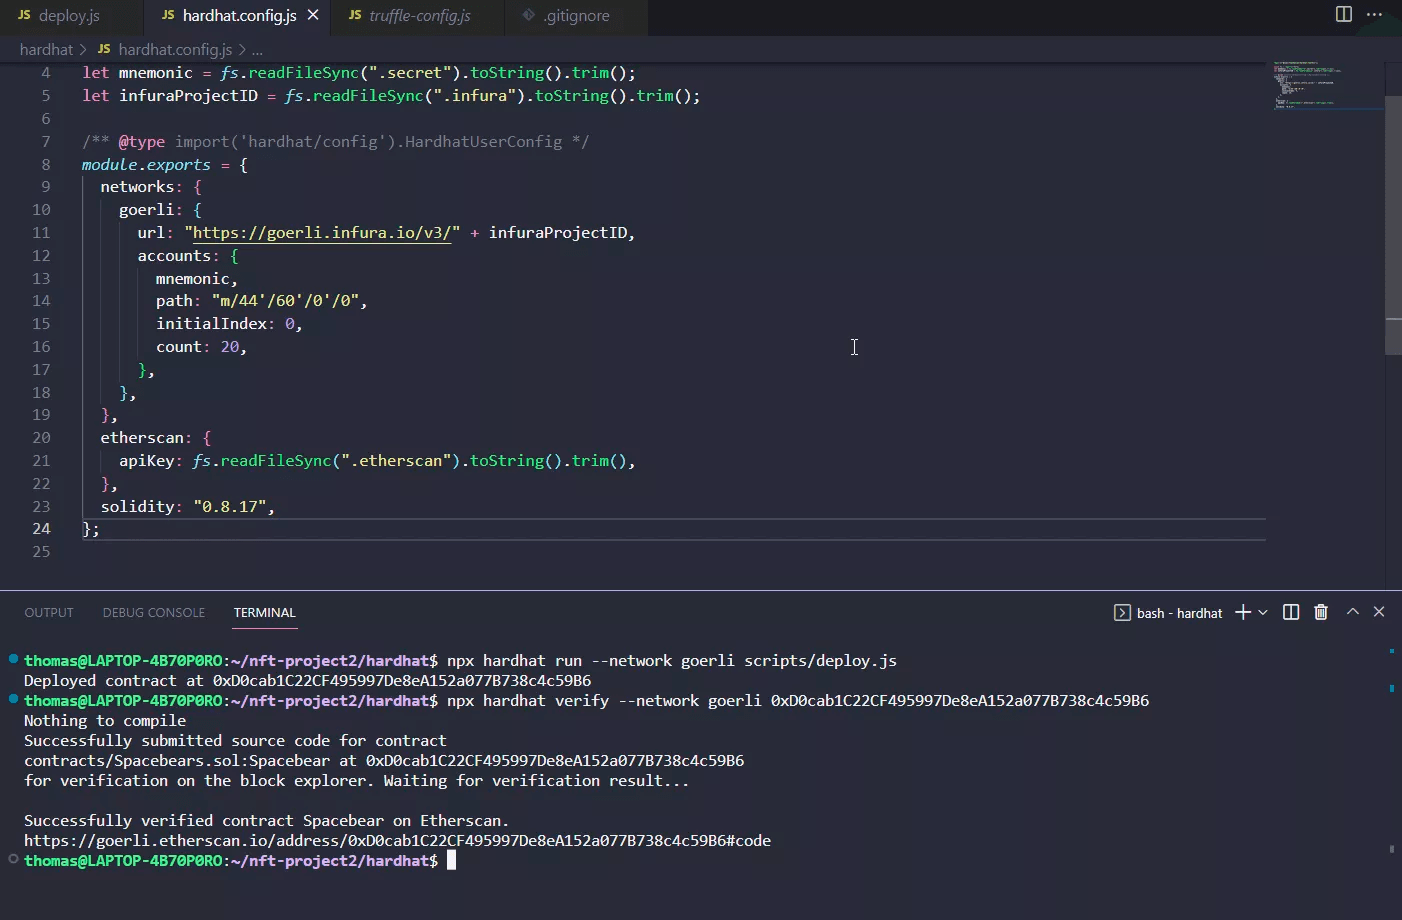Image resolution: width=1402 pixels, height=920 pixels.
Task: Close the hardhat.config.js tab
Action: (313, 16)
